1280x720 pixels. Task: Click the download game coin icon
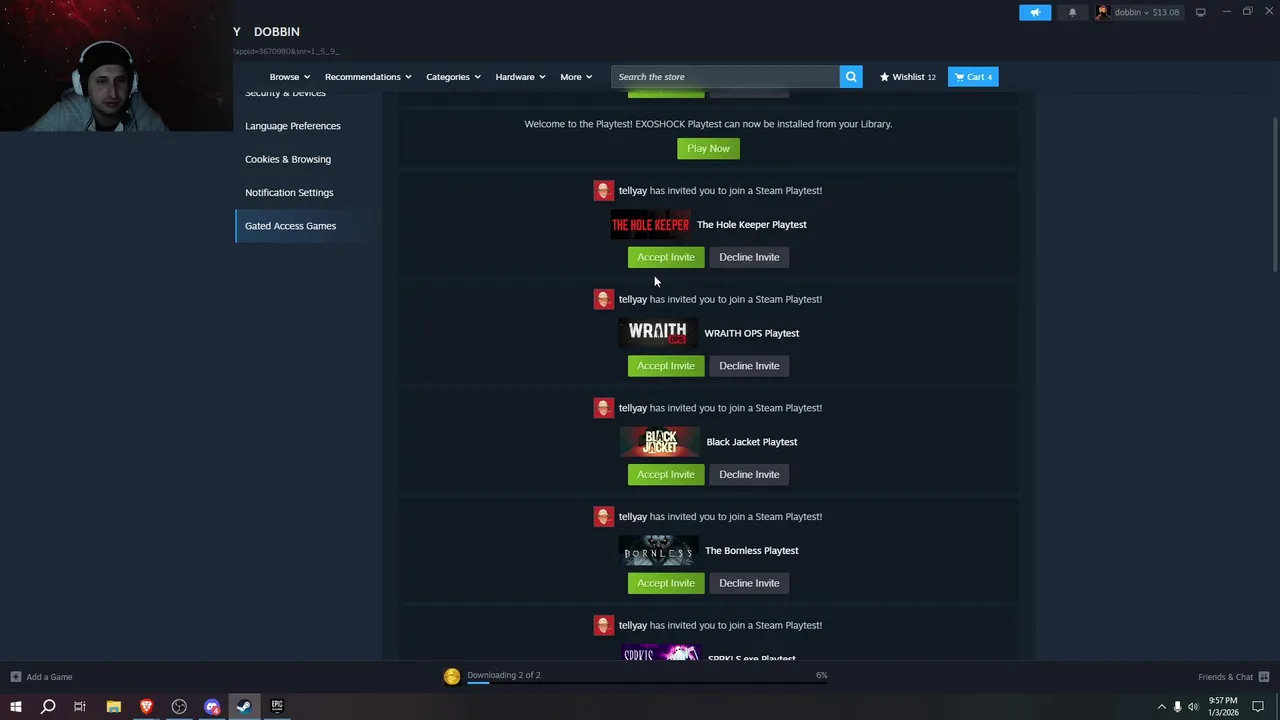pos(452,677)
